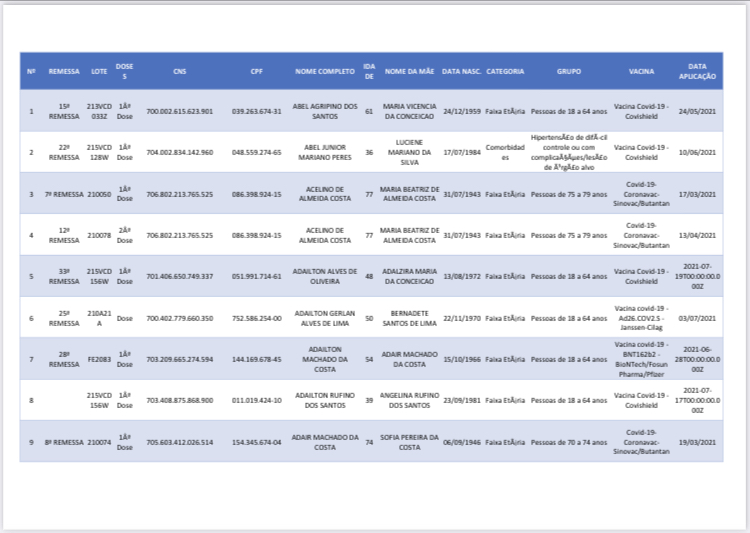
Task: Click the DATA APLICAÇÃO column header
Action: tap(697, 72)
